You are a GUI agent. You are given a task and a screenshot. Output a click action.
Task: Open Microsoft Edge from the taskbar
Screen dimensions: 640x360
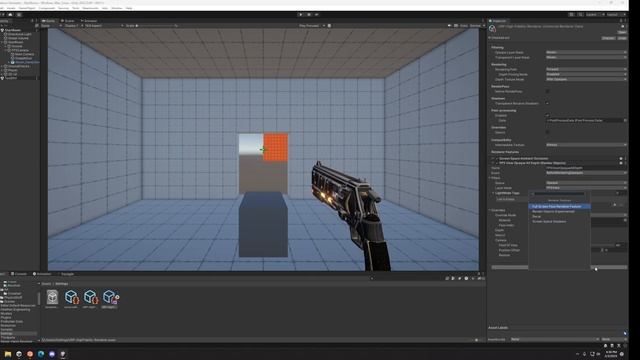click(x=41, y=354)
